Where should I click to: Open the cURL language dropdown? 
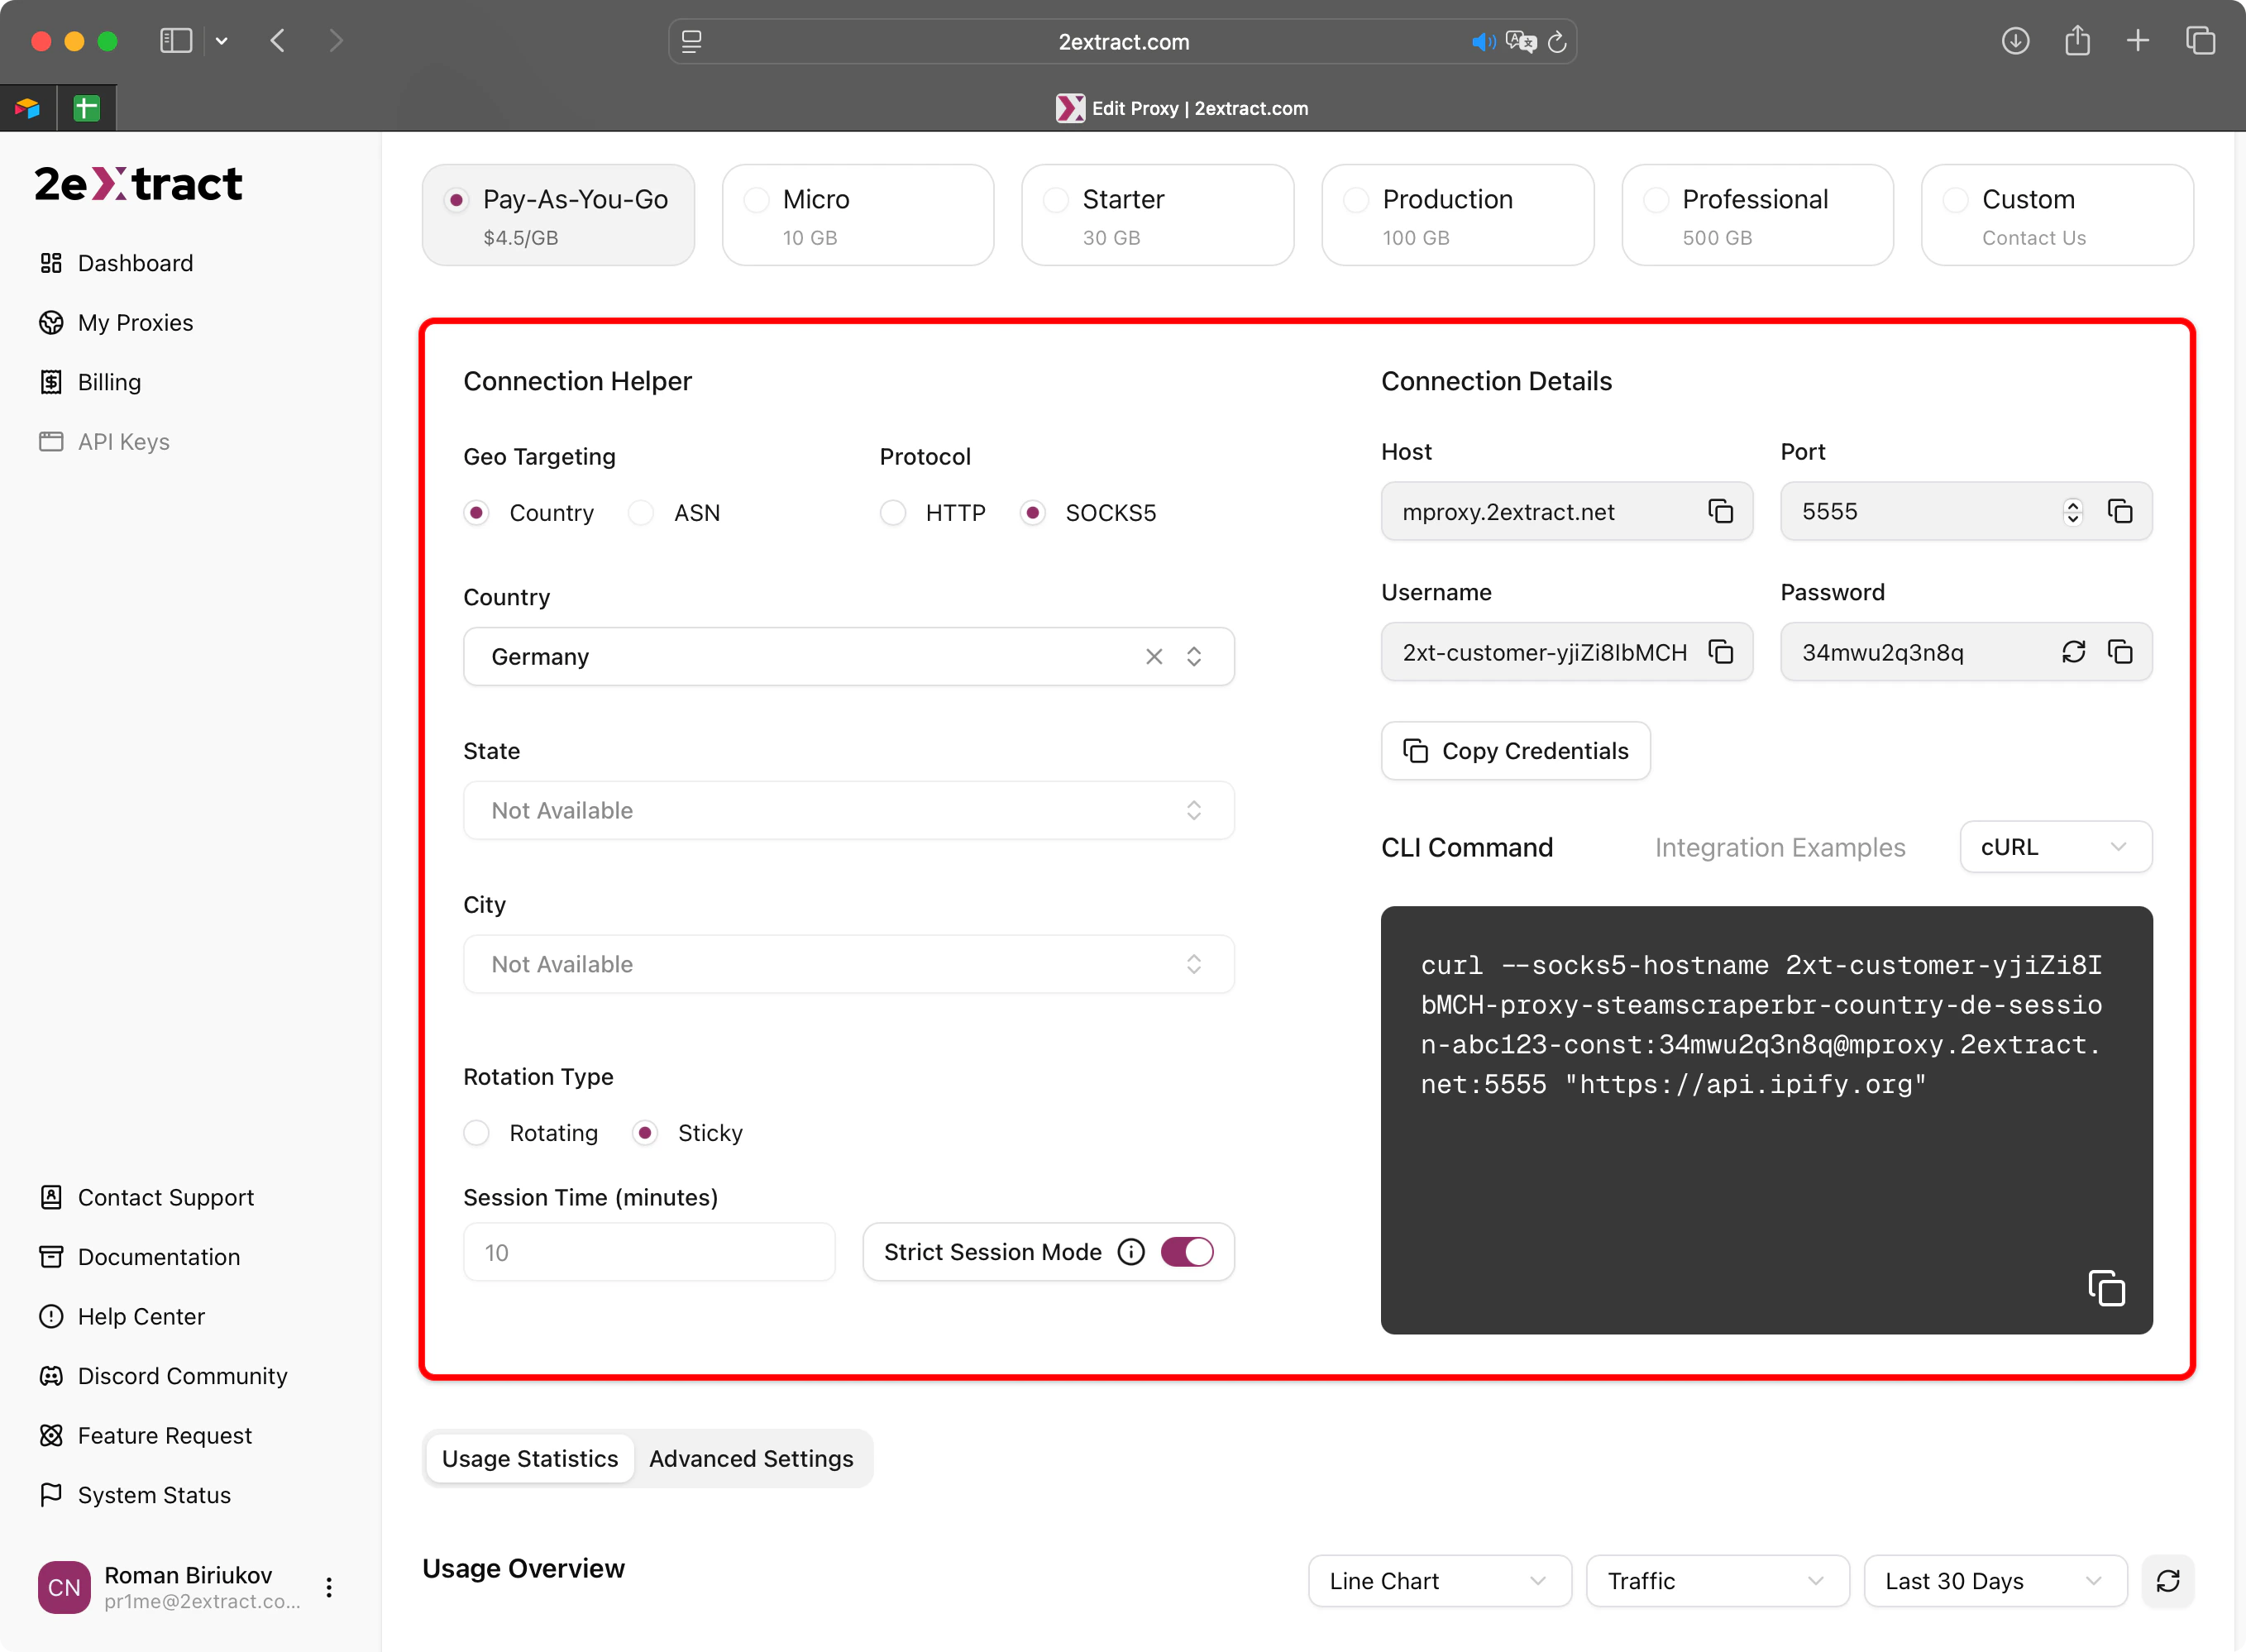(2055, 847)
